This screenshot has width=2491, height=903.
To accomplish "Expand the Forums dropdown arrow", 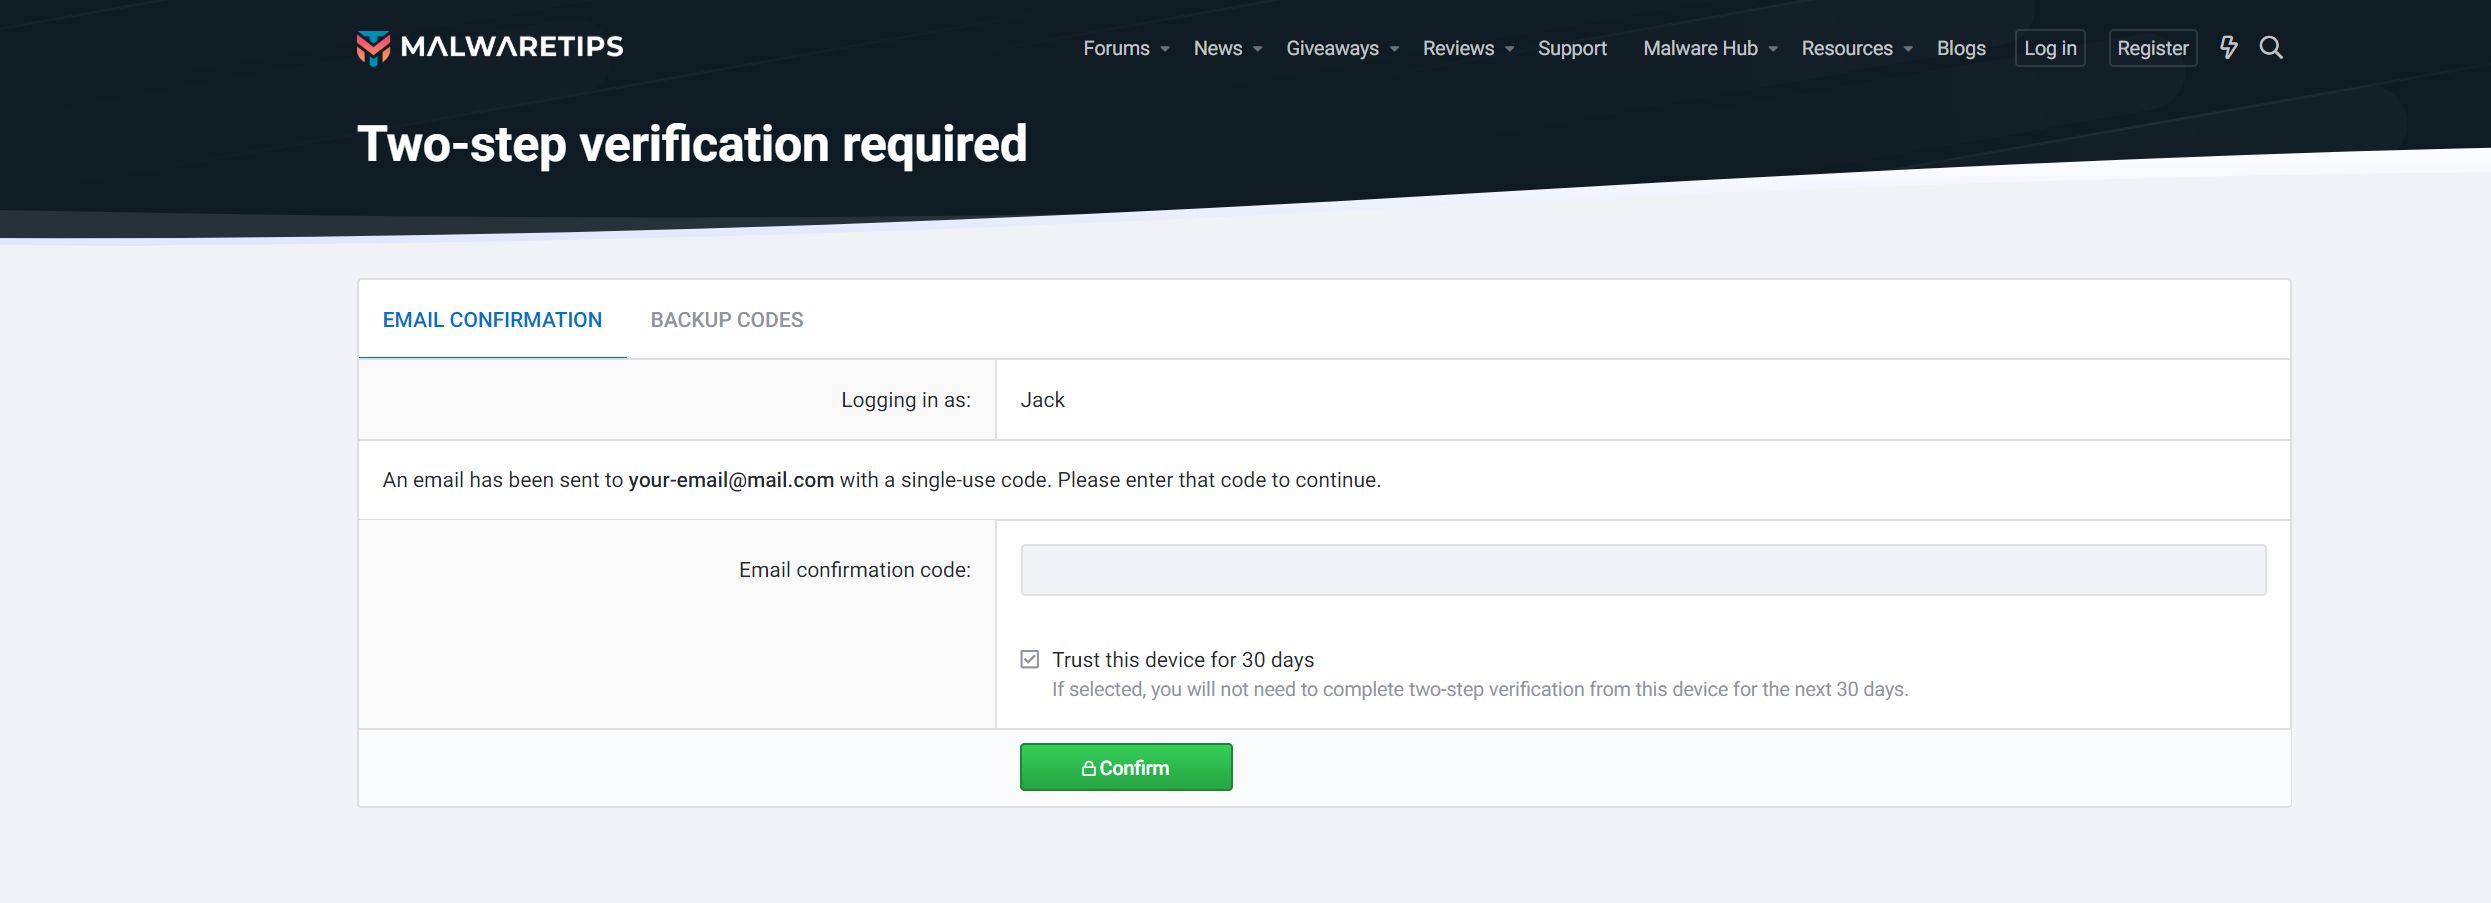I will 1165,49.
